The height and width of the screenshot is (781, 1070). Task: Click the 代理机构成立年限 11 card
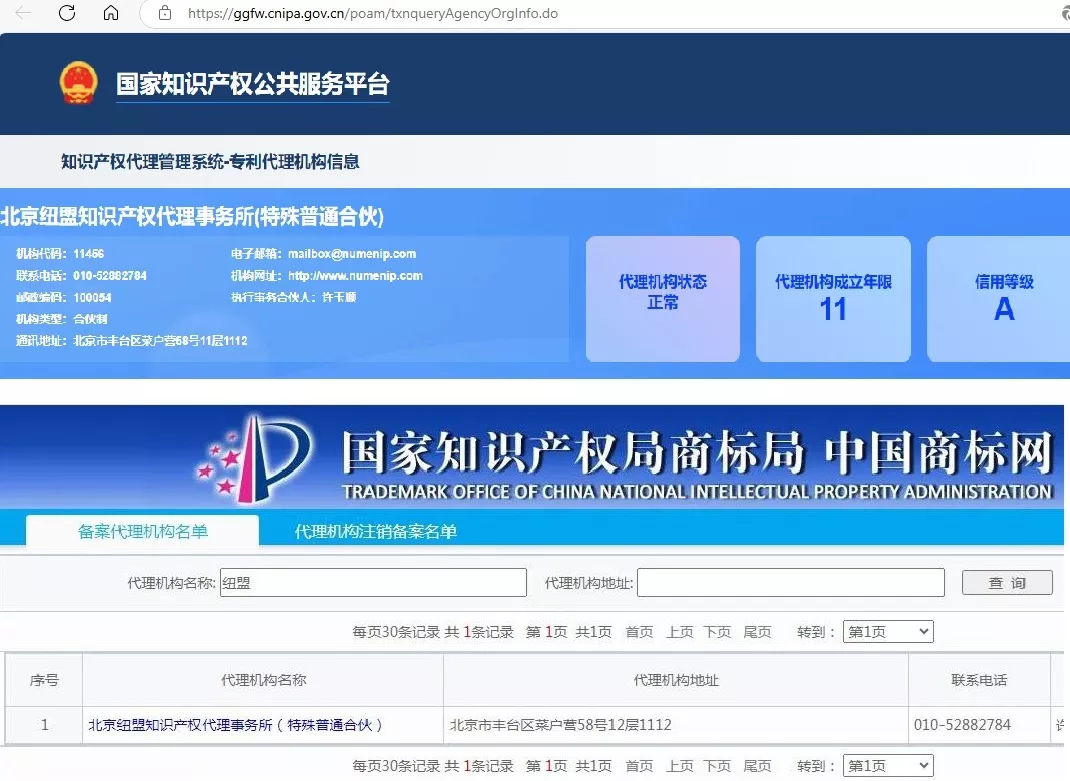[x=833, y=299]
